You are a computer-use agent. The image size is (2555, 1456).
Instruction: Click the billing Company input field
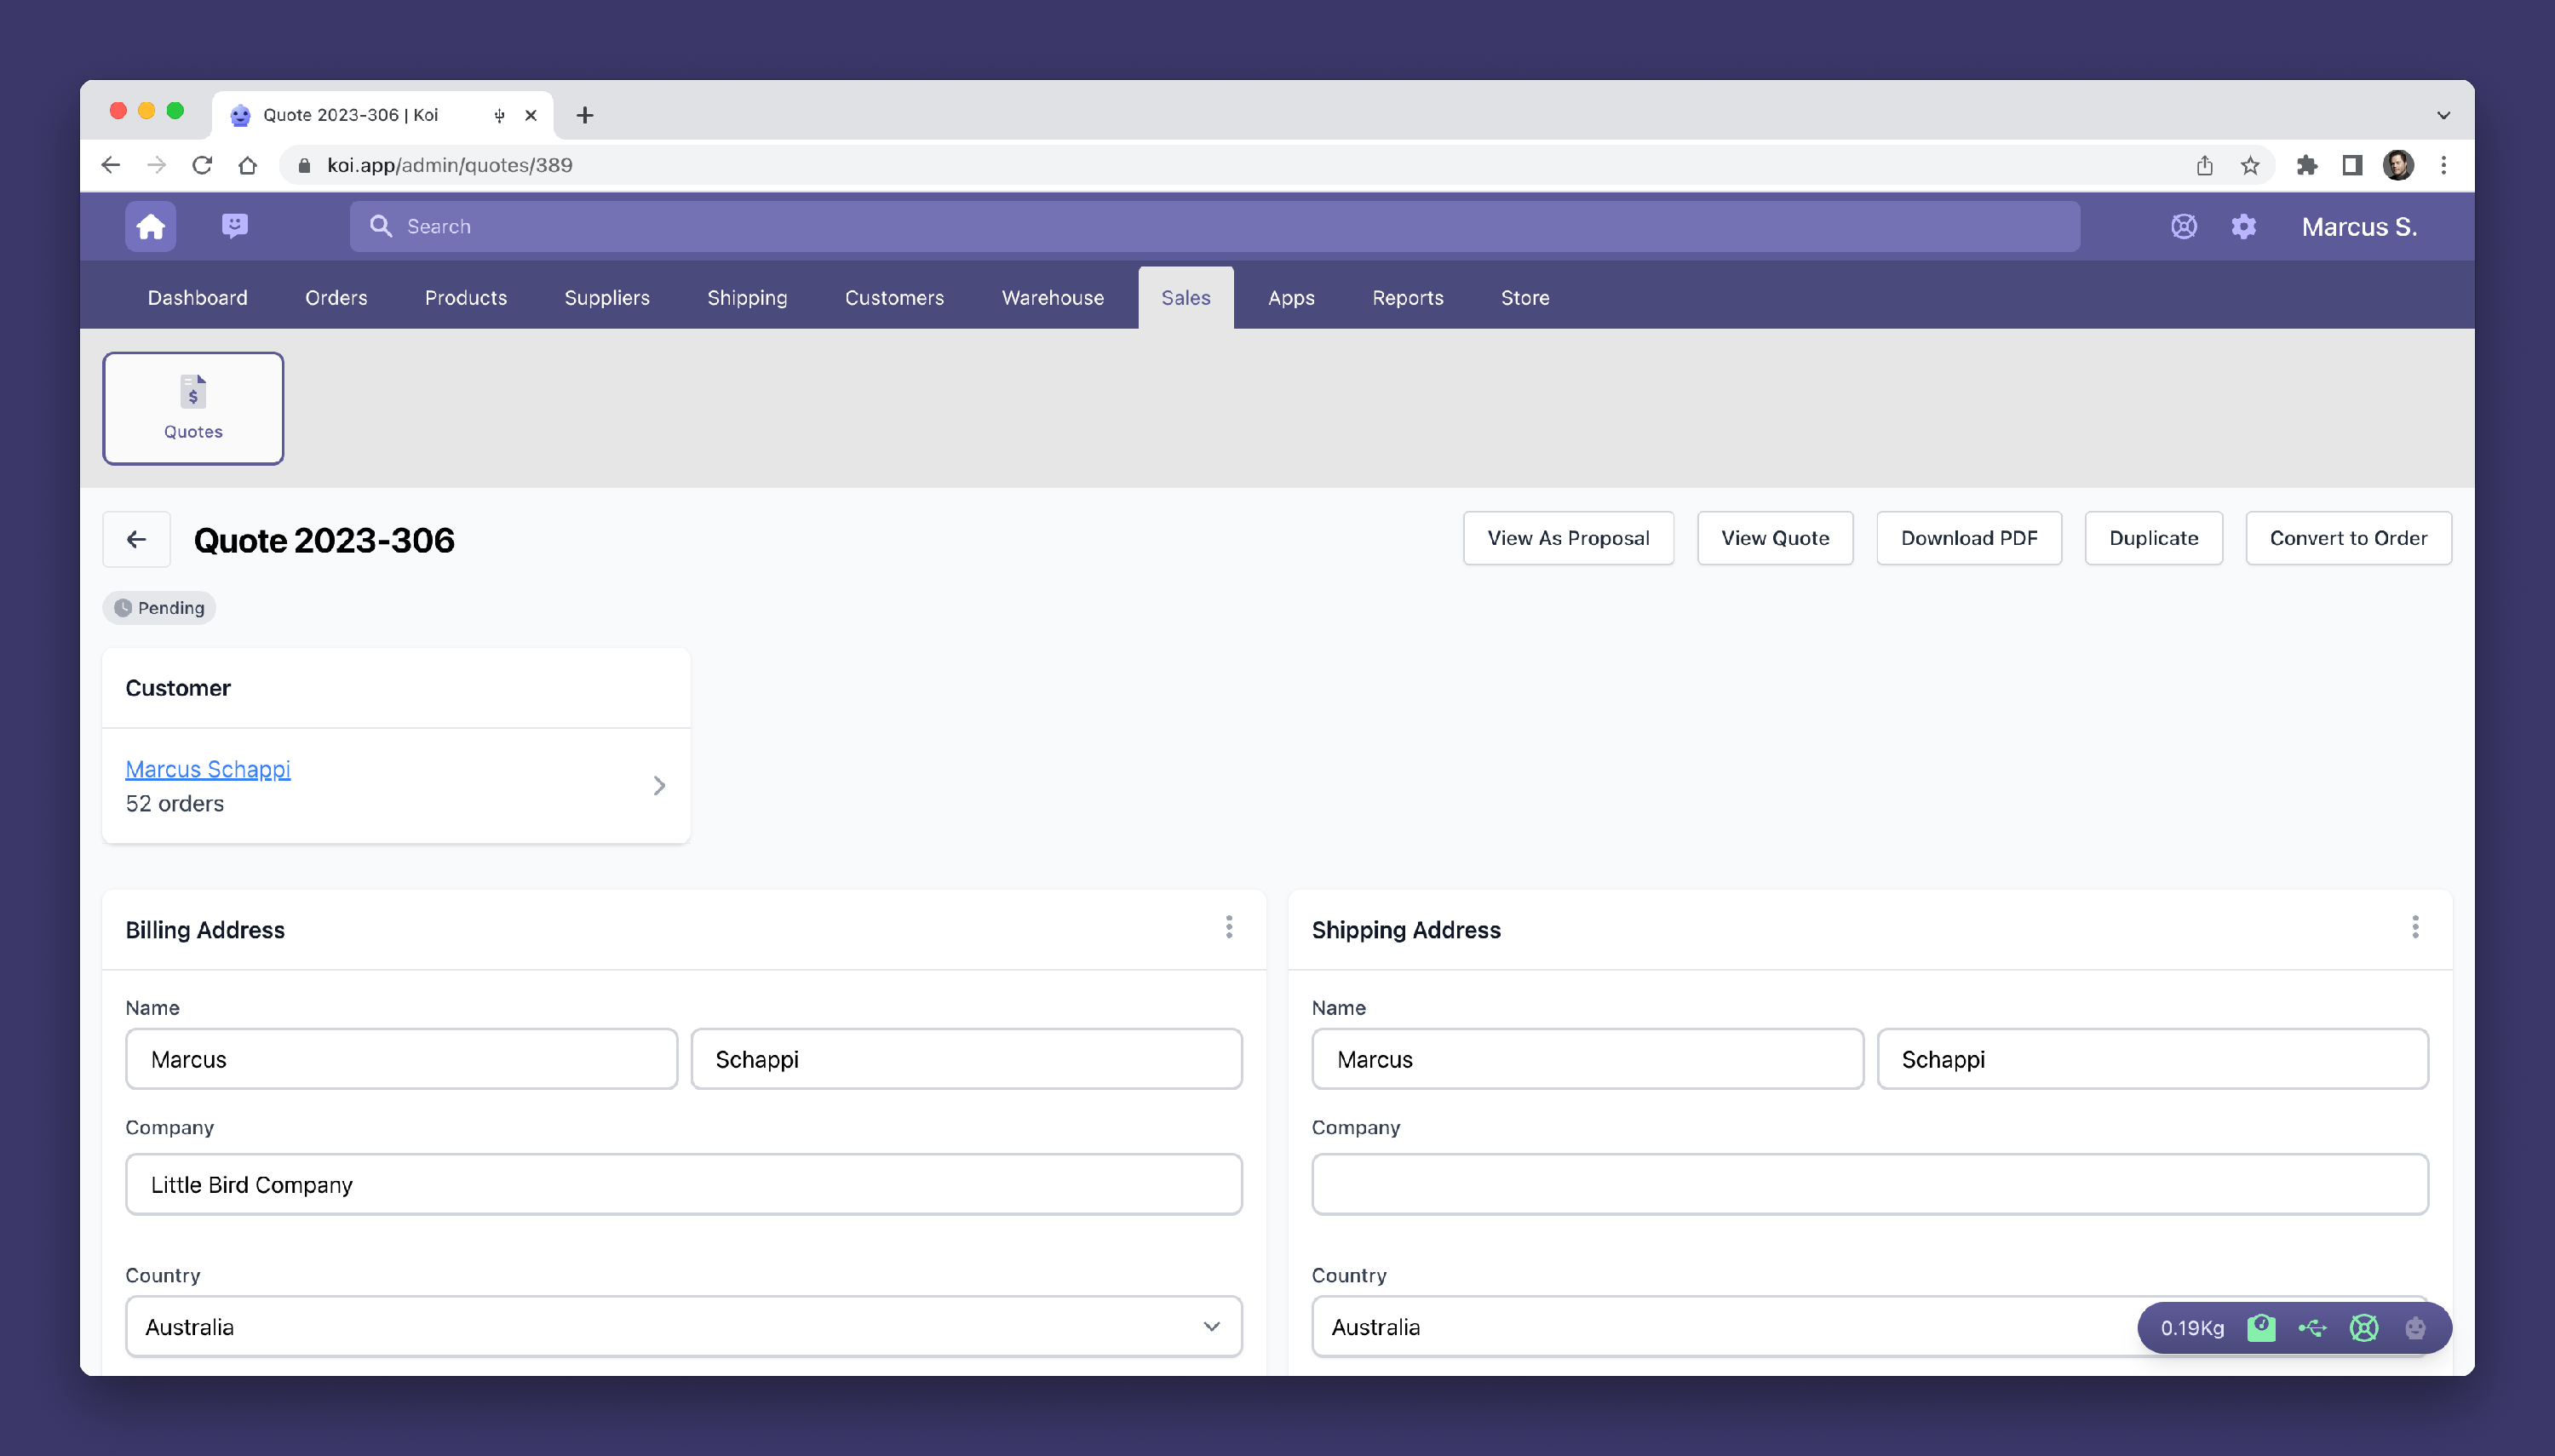(684, 1185)
